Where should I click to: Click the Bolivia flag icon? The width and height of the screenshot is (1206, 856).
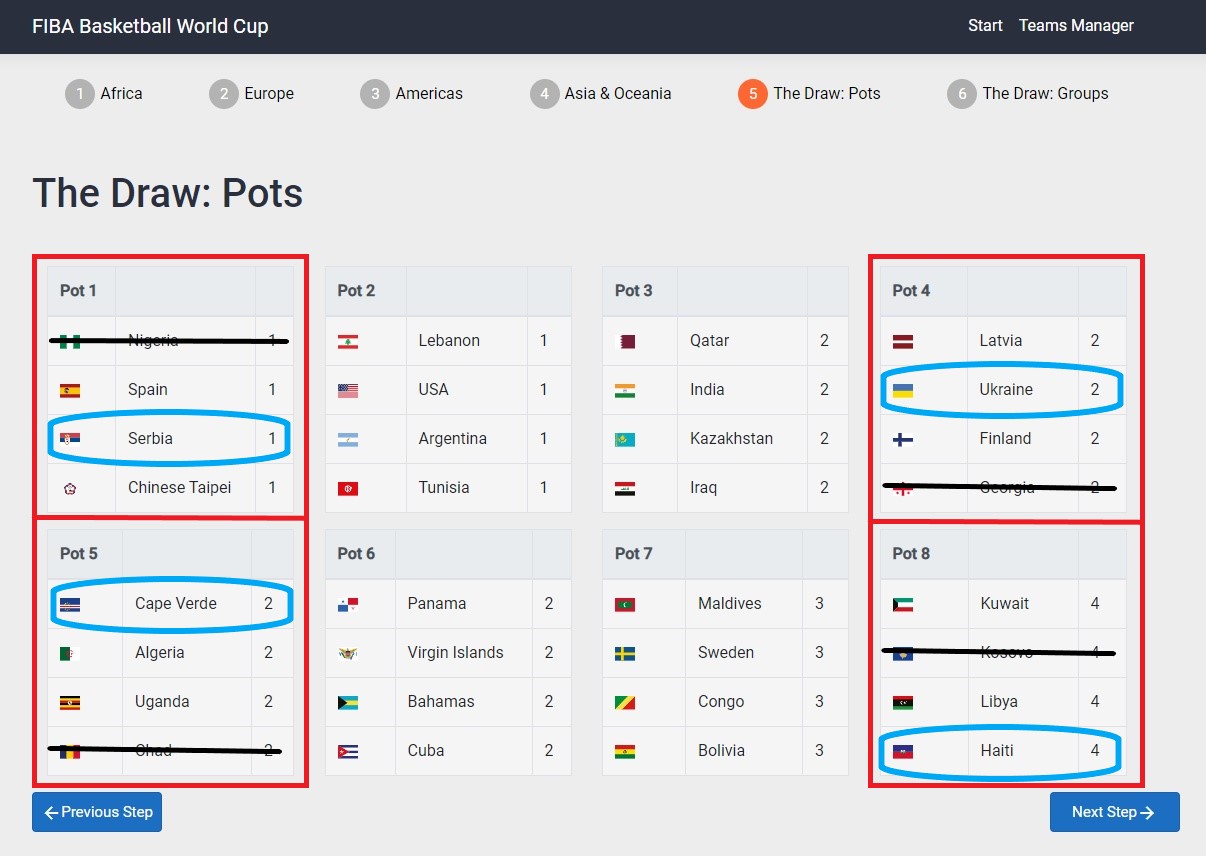point(625,751)
